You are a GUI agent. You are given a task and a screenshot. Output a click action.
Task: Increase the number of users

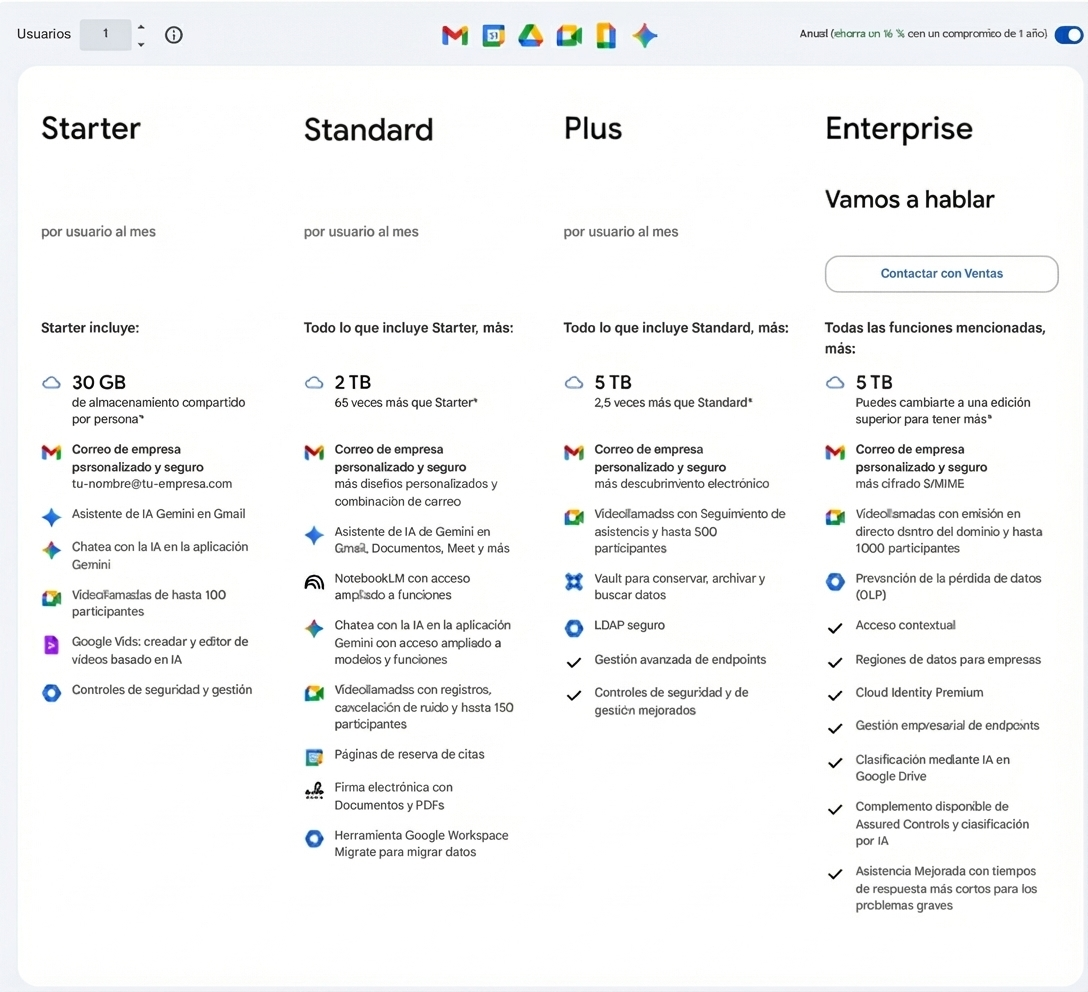coord(141,27)
